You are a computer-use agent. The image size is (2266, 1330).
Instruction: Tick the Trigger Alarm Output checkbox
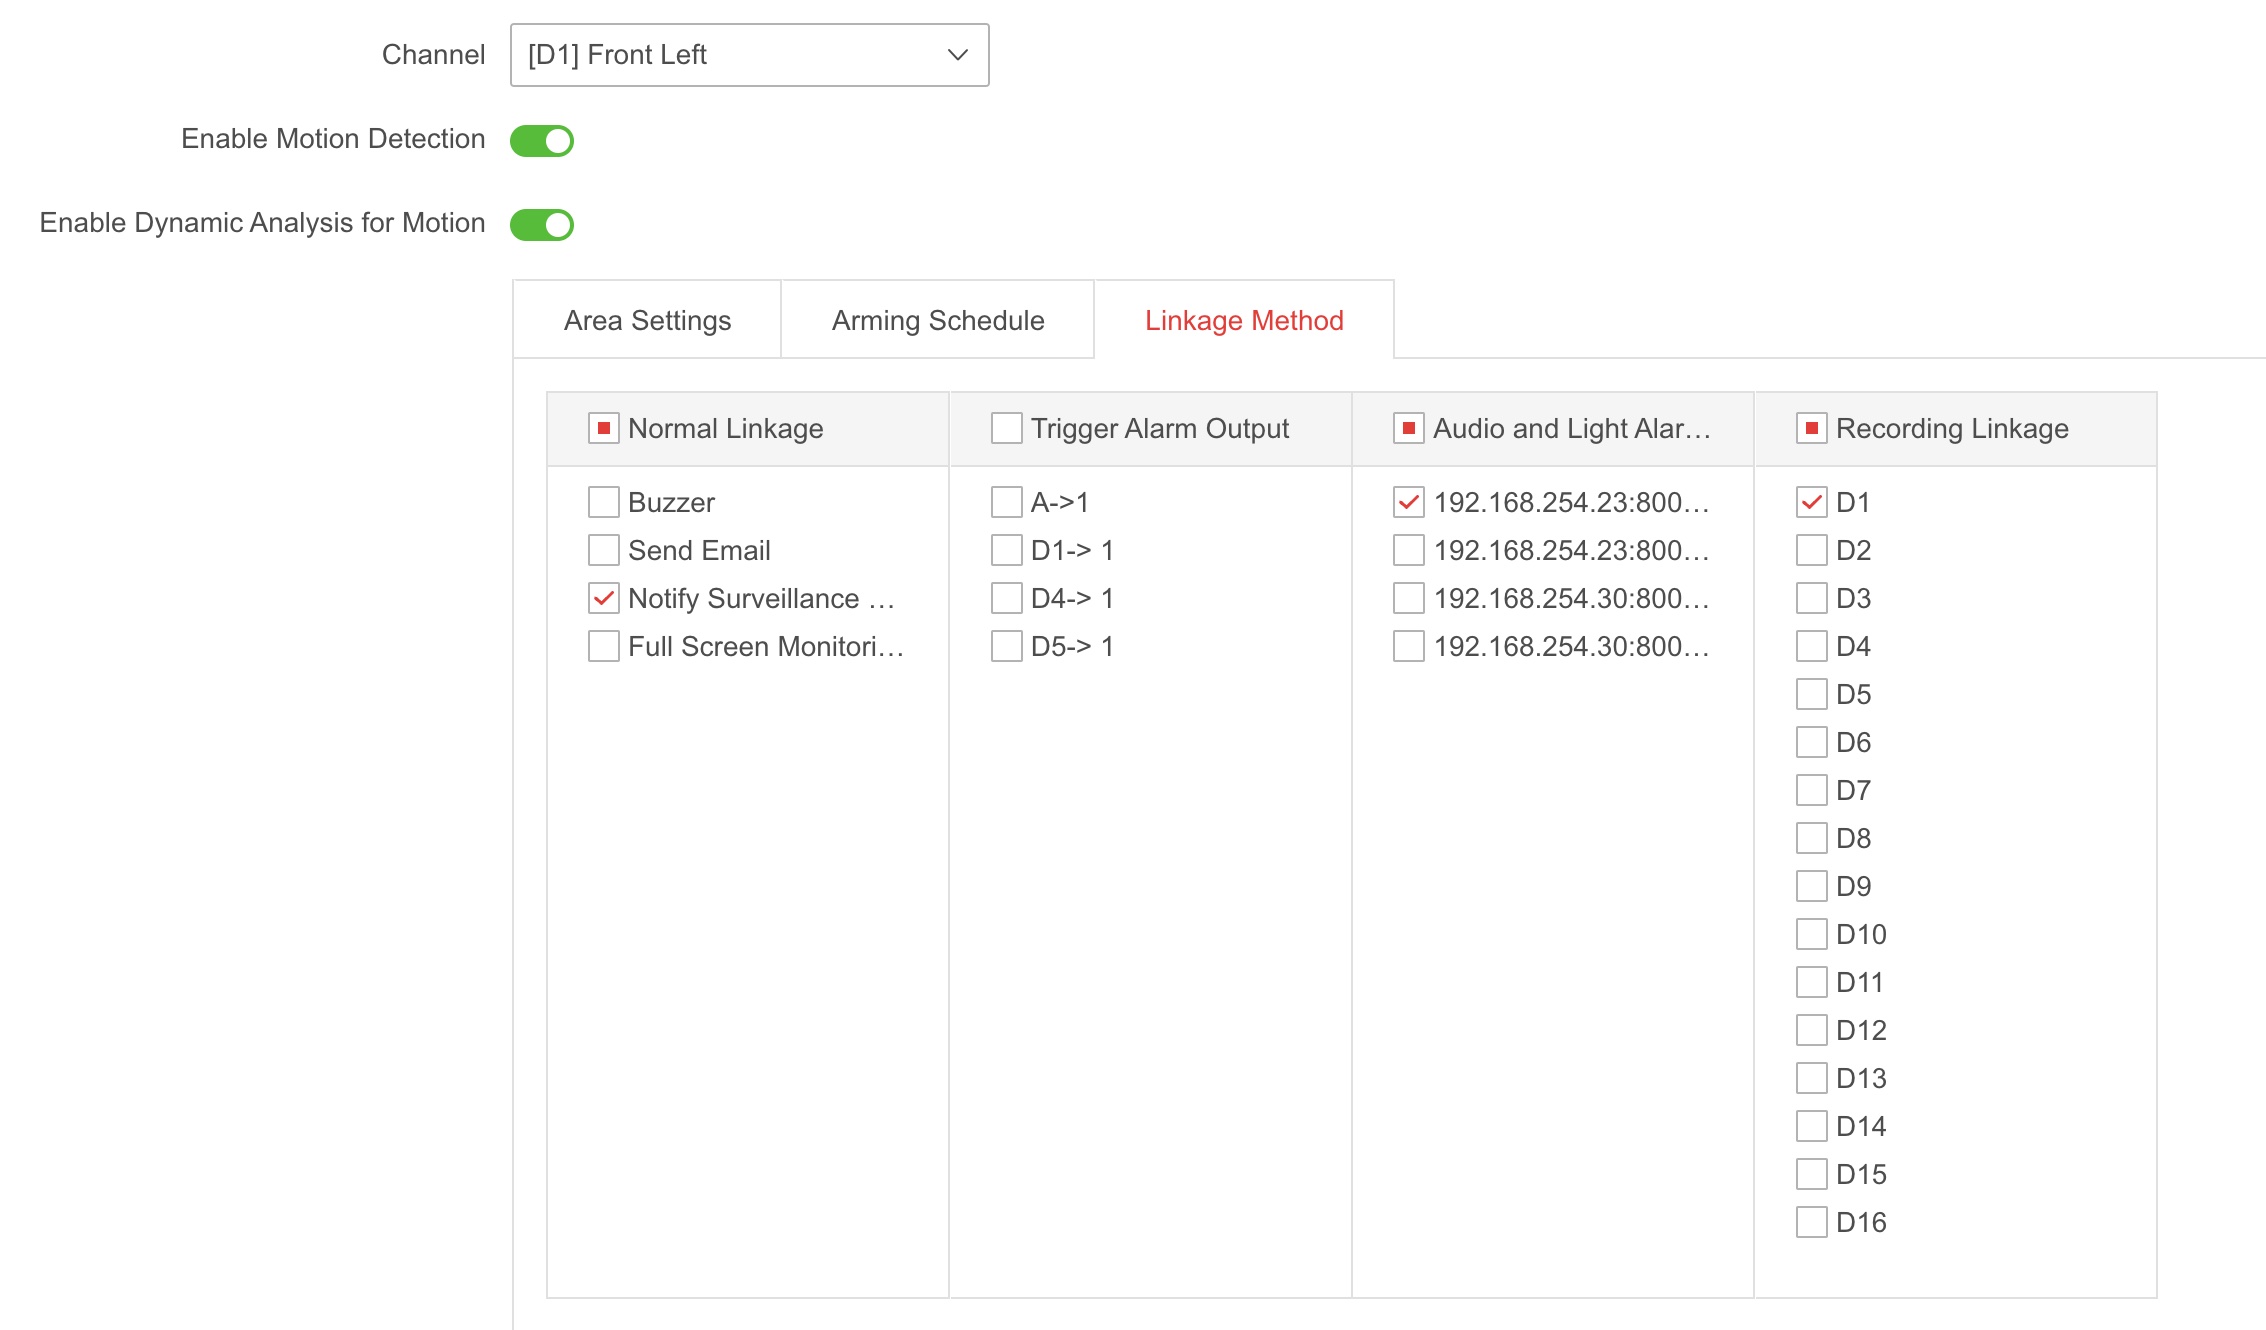point(1007,429)
